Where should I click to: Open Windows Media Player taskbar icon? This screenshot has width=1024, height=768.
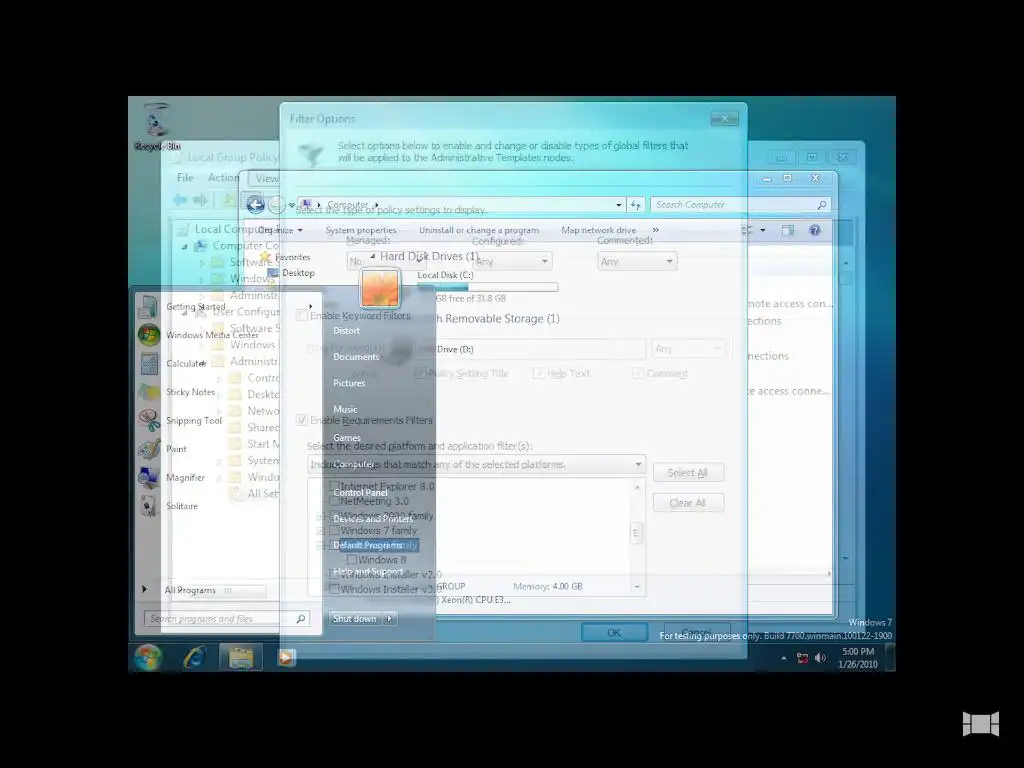[x=285, y=657]
